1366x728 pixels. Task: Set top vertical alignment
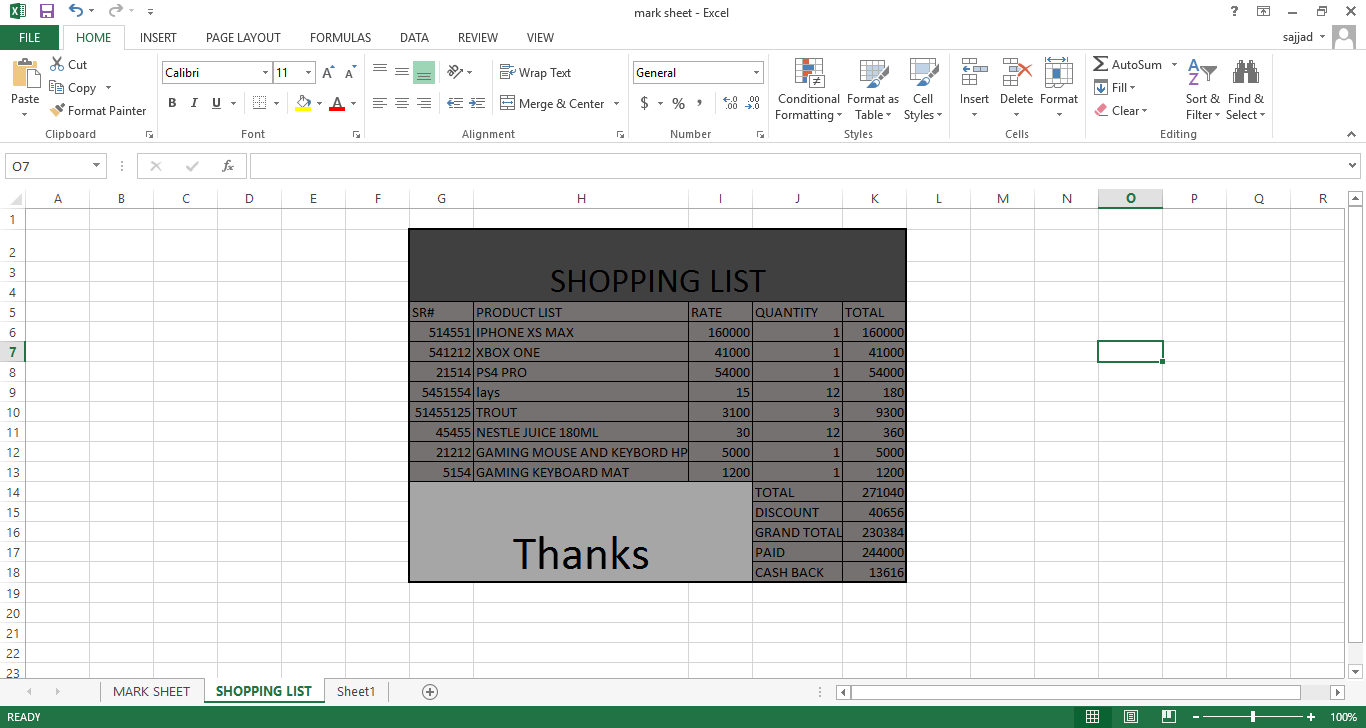[x=380, y=72]
